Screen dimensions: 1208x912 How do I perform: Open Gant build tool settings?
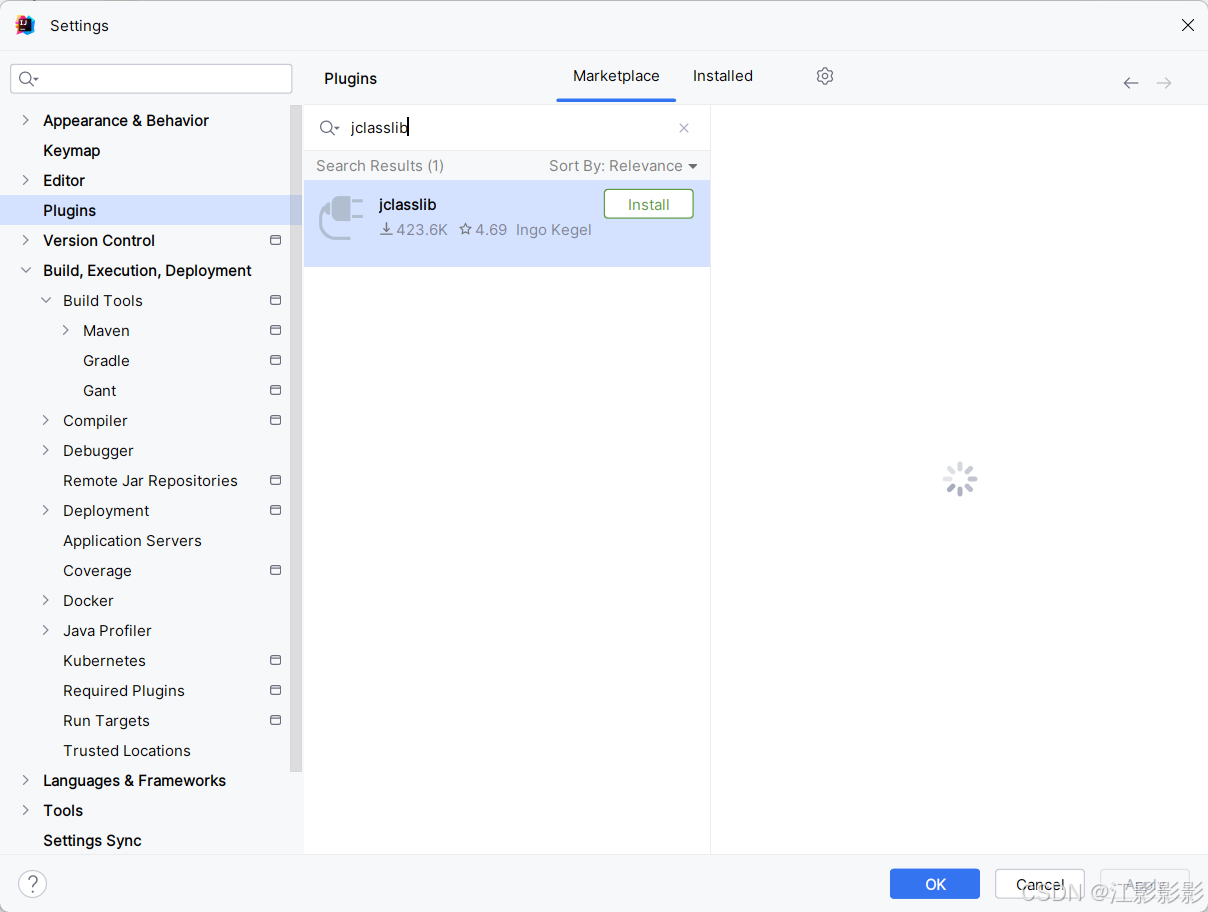point(100,390)
